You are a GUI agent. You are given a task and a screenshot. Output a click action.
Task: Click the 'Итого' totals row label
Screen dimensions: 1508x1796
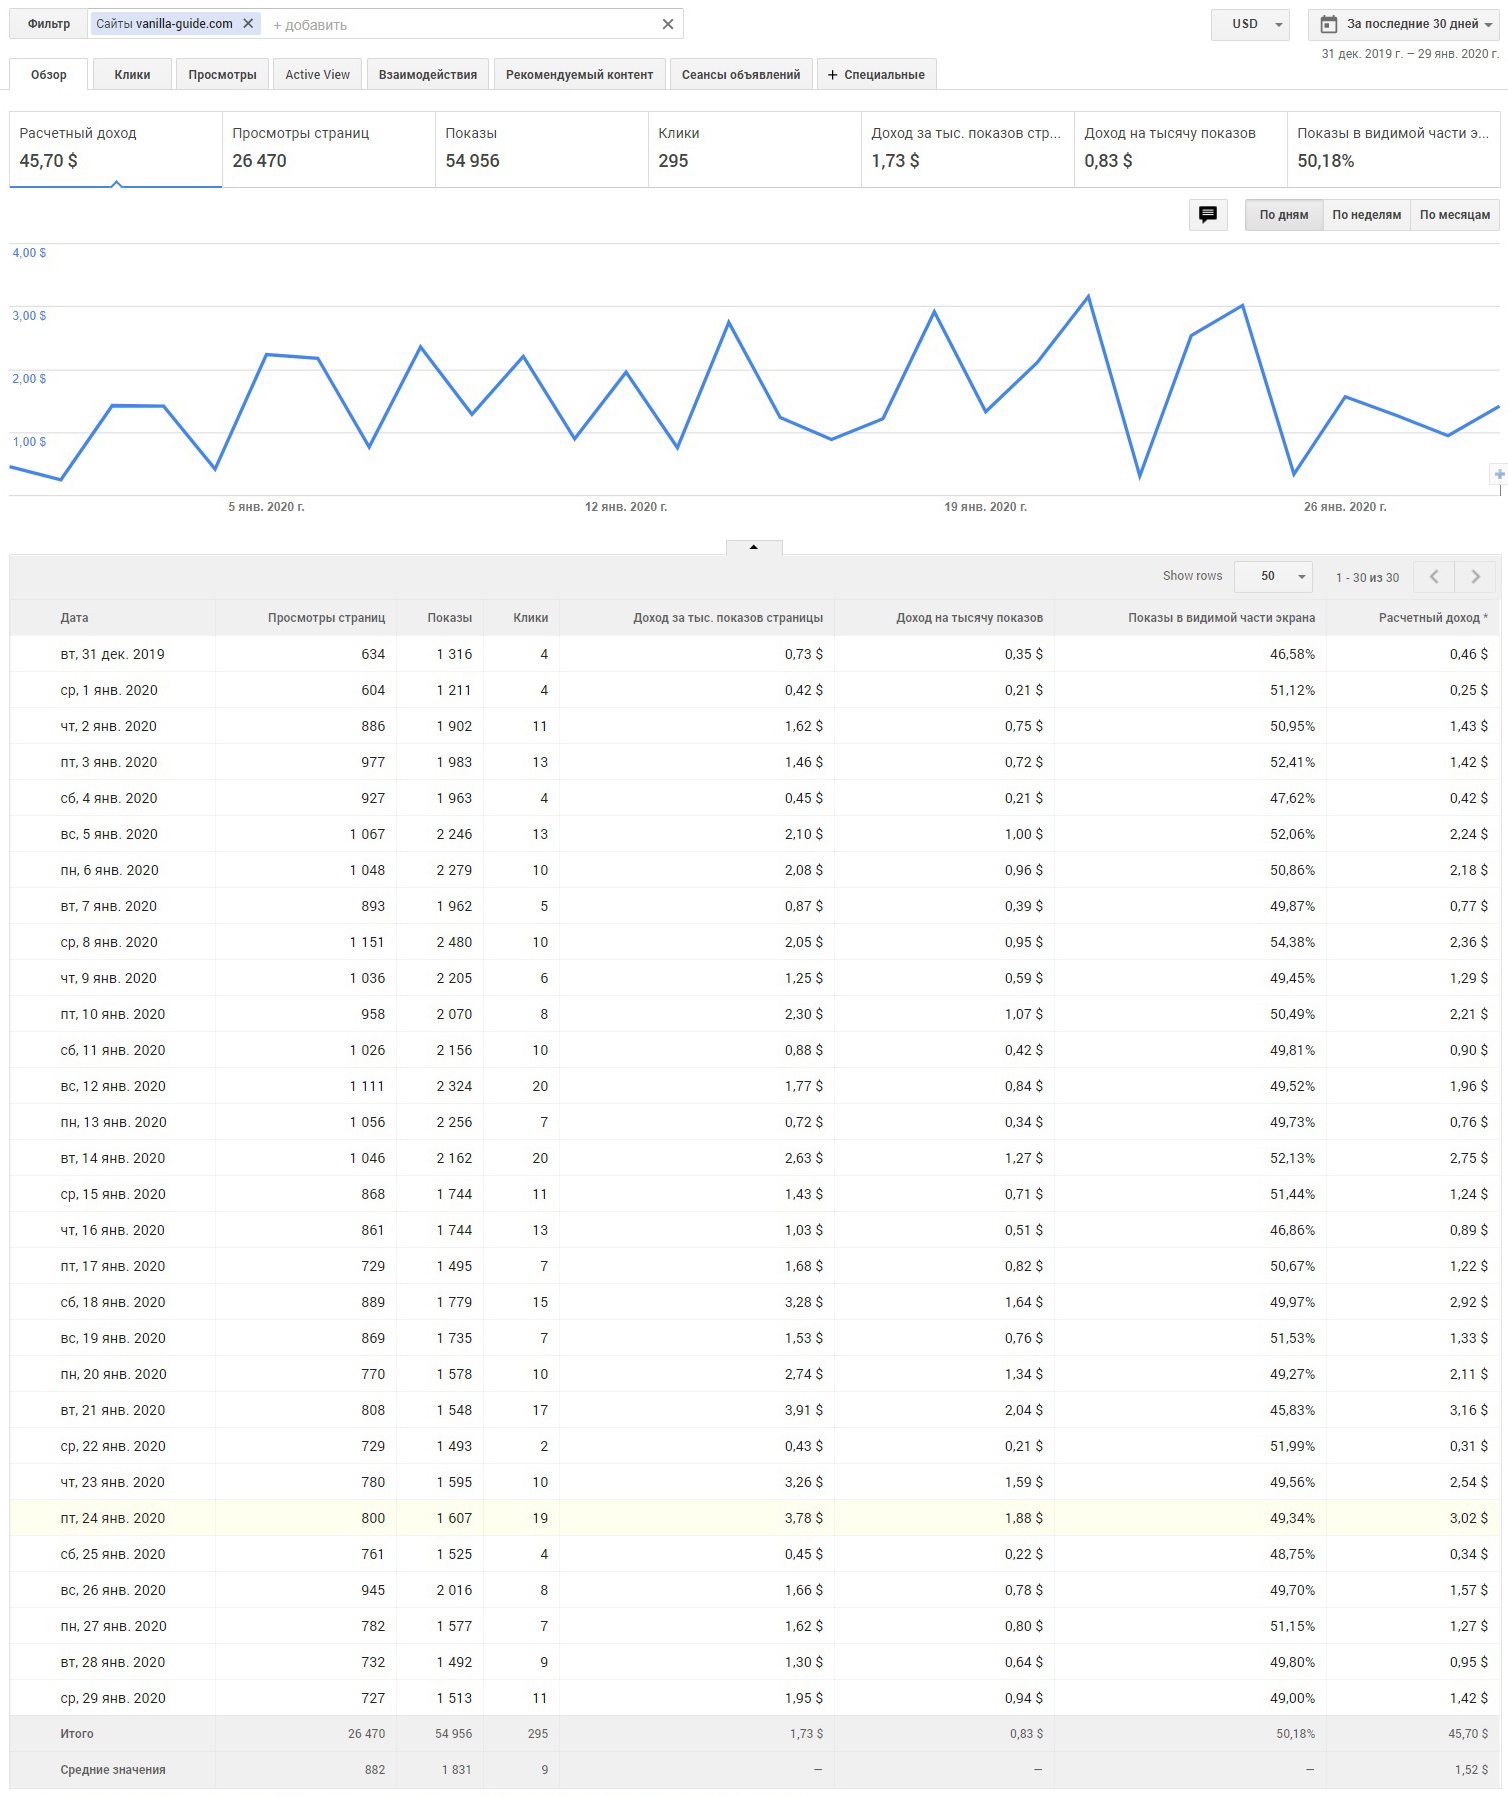coord(77,1734)
